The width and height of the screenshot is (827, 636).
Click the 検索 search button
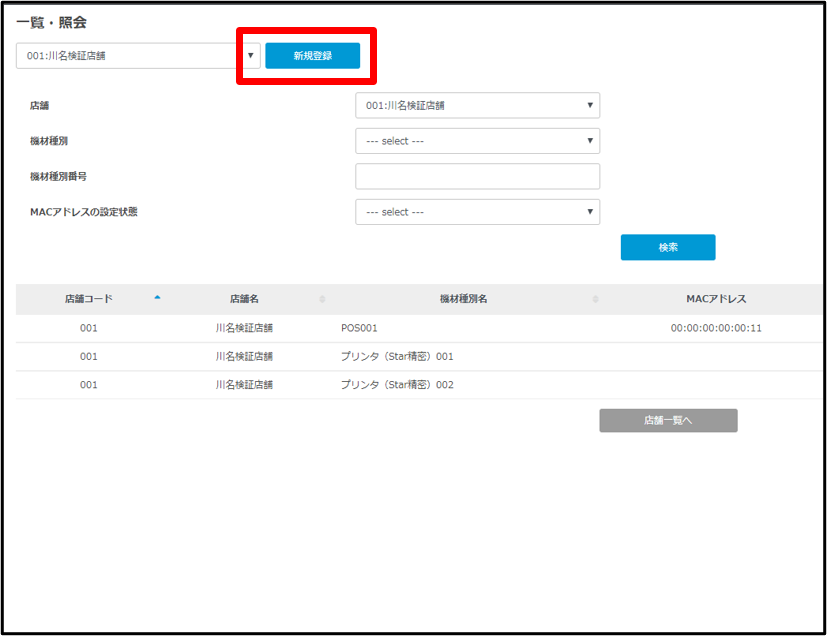tap(668, 247)
